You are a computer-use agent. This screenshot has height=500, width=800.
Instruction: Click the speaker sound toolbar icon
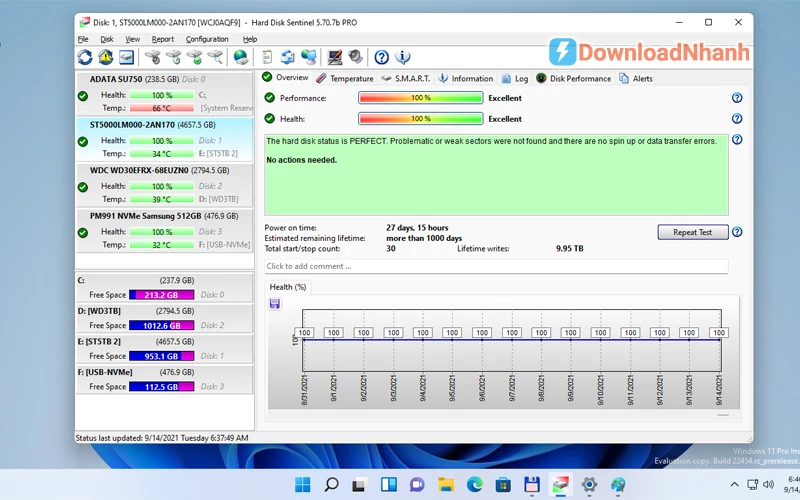pos(356,57)
